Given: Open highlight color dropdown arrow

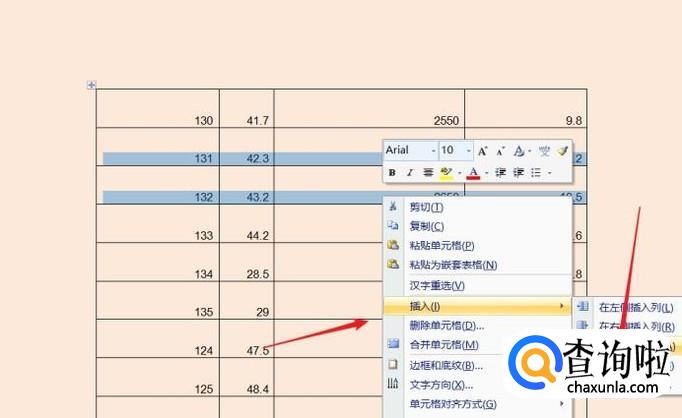Looking at the screenshot, I should point(459,173).
